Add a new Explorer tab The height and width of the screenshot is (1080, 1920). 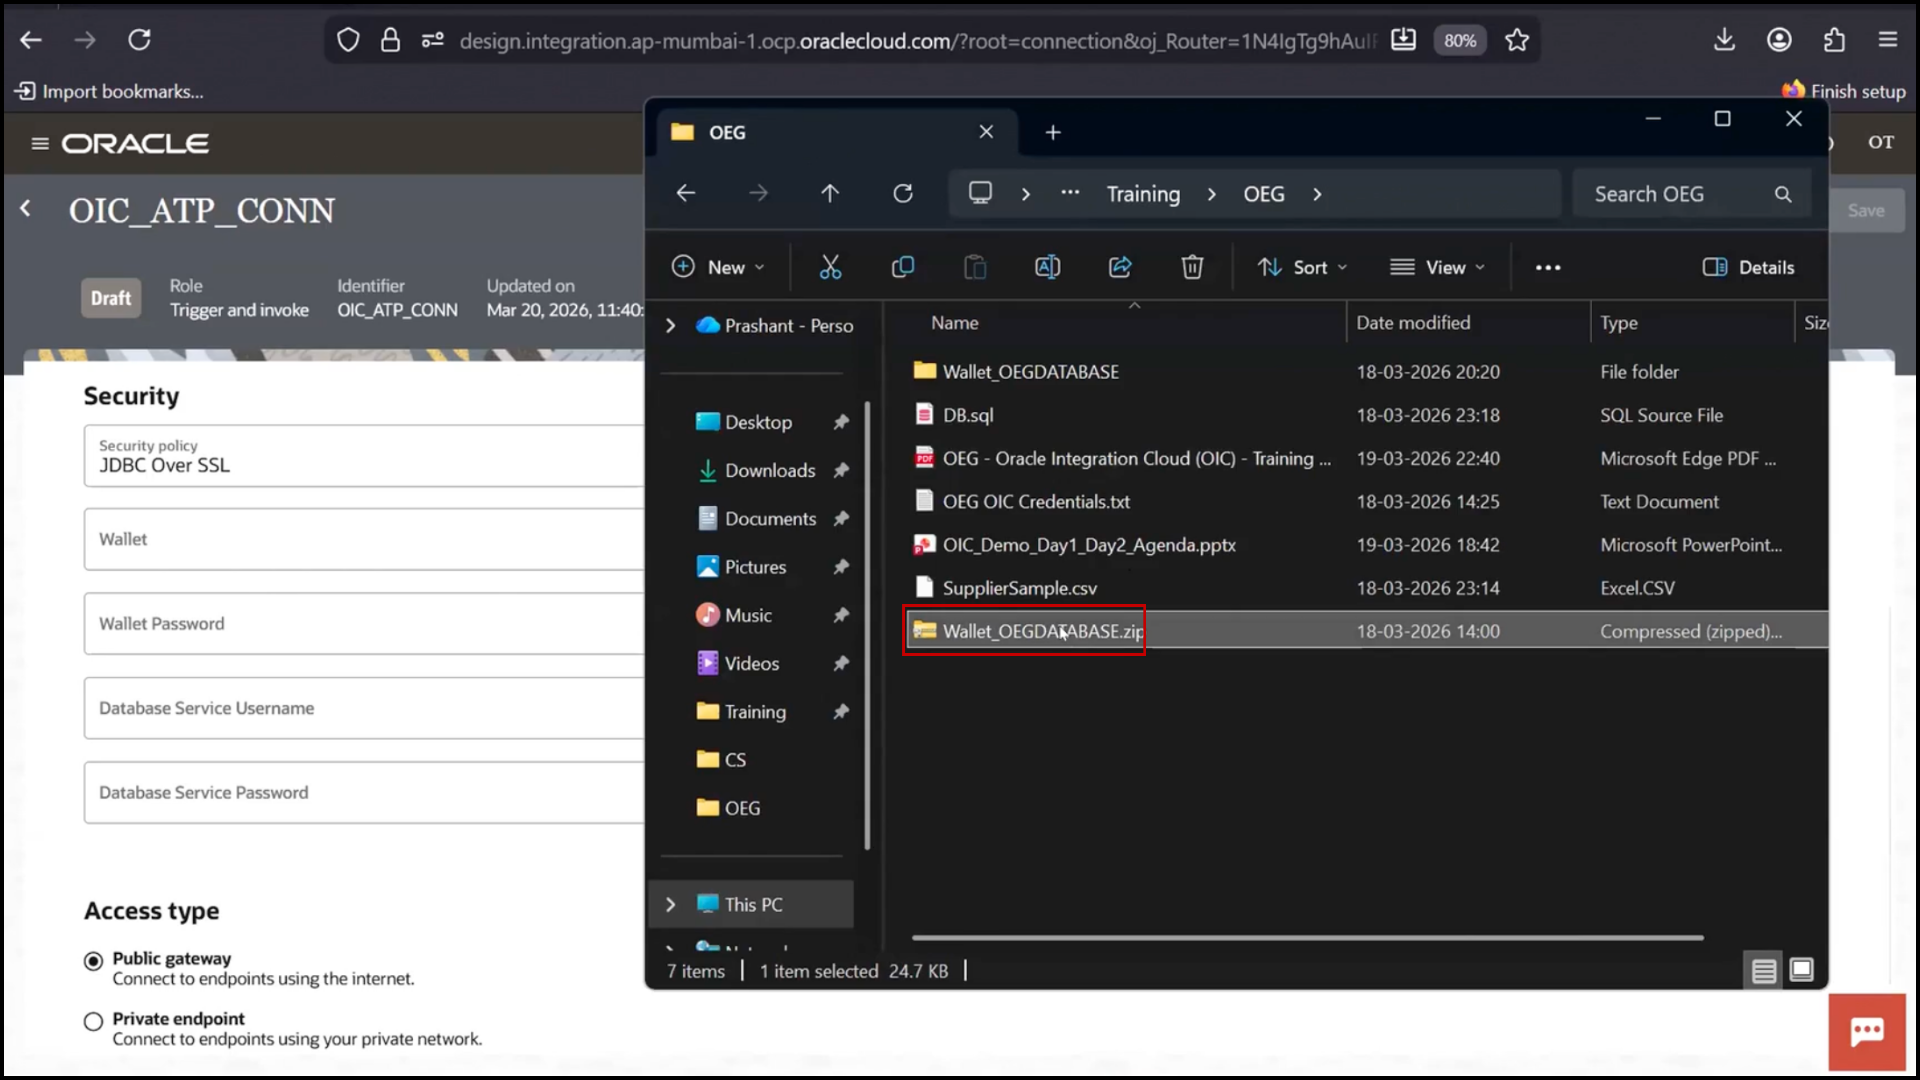pos(1053,132)
